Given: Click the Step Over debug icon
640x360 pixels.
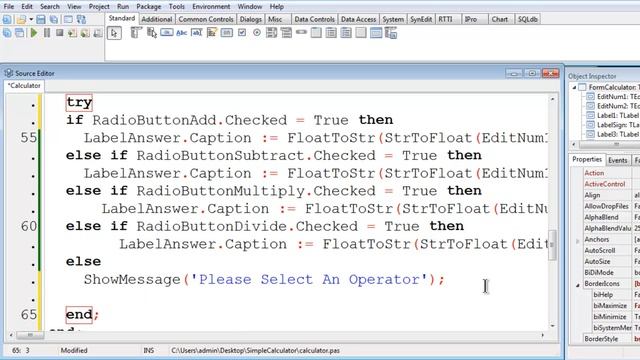Looking at the screenshot, I should pos(85,33).
